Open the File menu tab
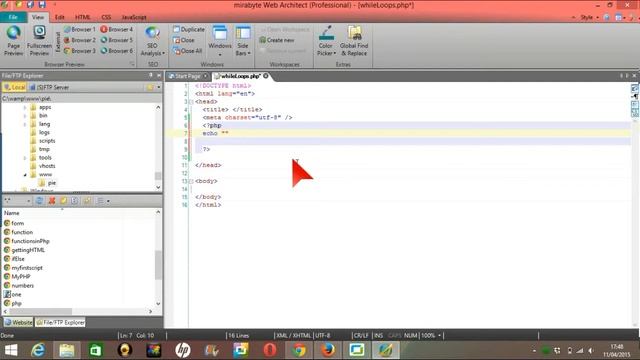 (13, 17)
